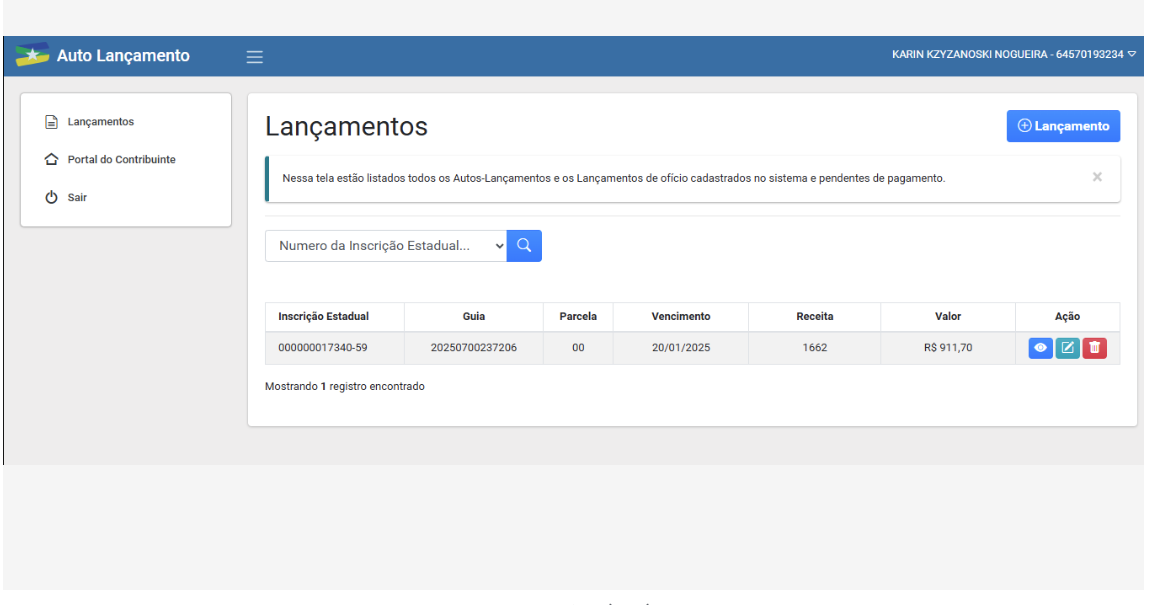Dismiss the info message banner
The image size is (1160, 605).
(1097, 177)
